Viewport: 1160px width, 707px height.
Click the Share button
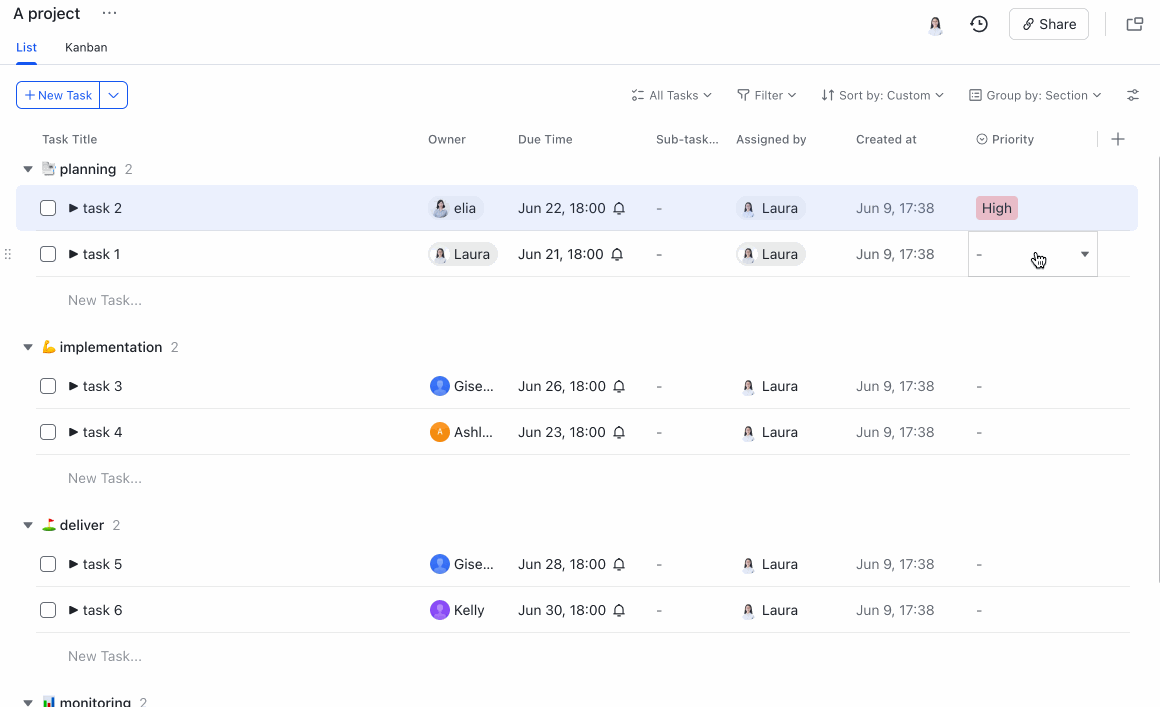(x=1048, y=24)
